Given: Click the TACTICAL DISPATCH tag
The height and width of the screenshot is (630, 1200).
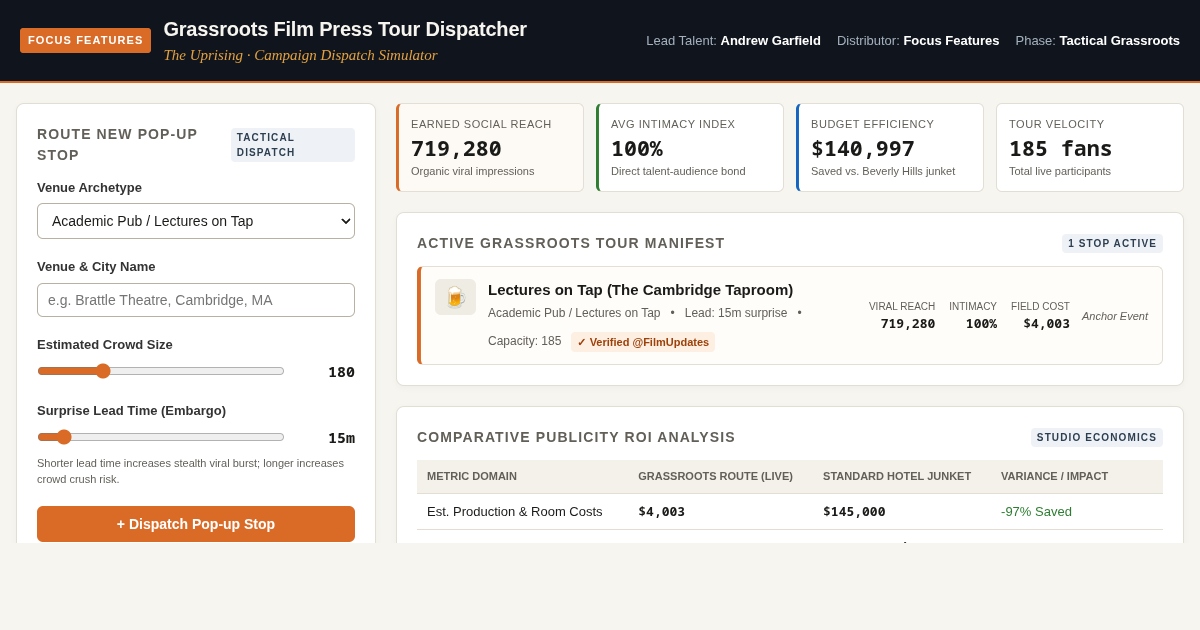Looking at the screenshot, I should [x=293, y=145].
